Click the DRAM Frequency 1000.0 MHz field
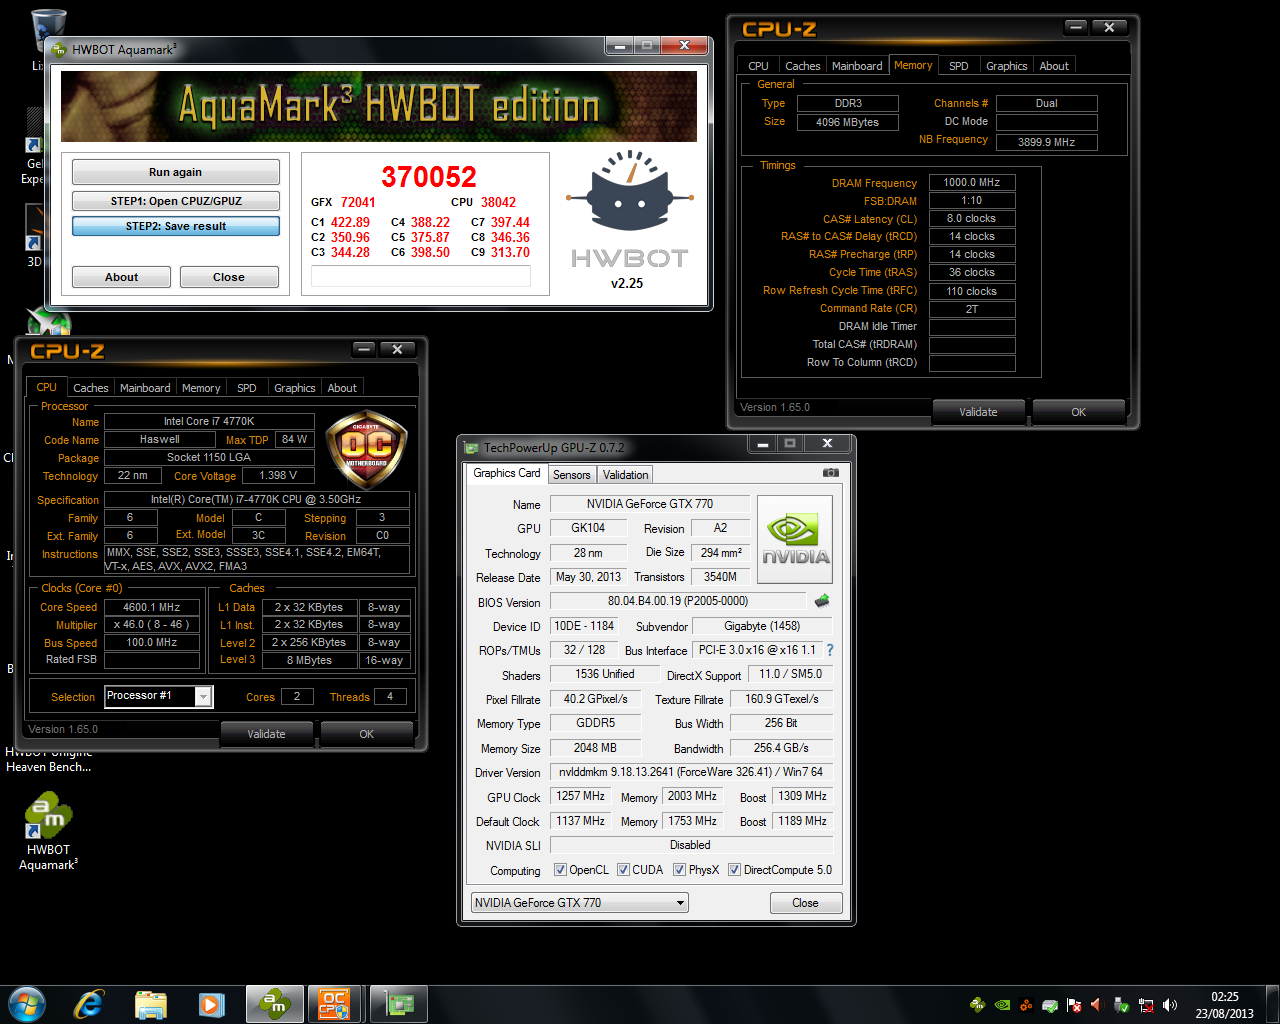This screenshot has width=1280, height=1024. (x=972, y=182)
